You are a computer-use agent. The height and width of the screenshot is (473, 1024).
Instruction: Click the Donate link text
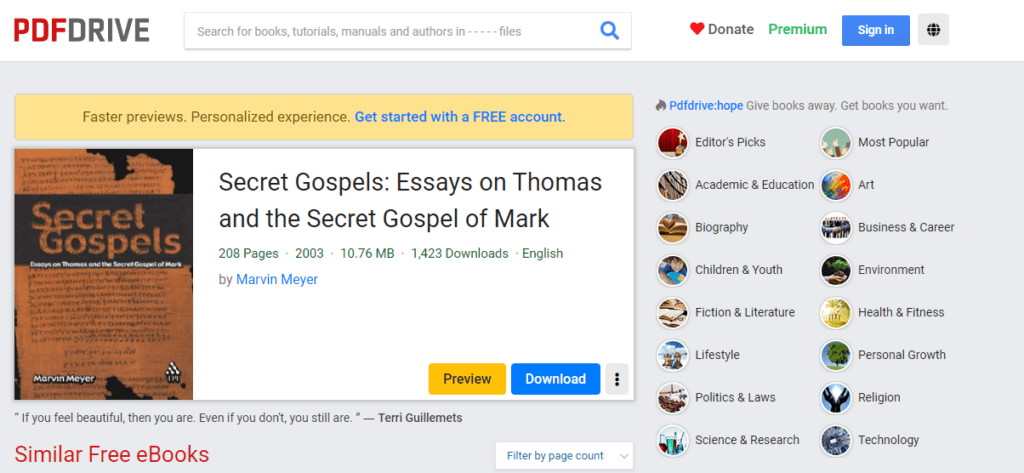[731, 29]
